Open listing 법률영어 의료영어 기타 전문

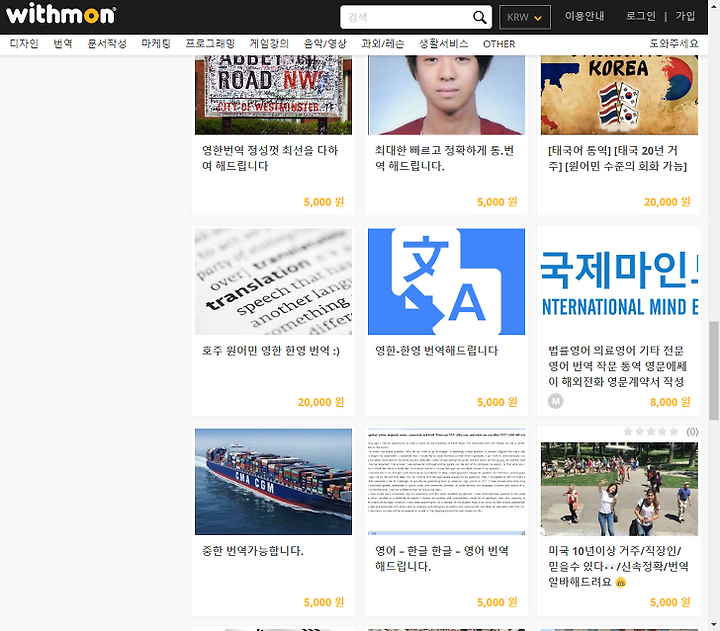pyautogui.click(x=618, y=366)
